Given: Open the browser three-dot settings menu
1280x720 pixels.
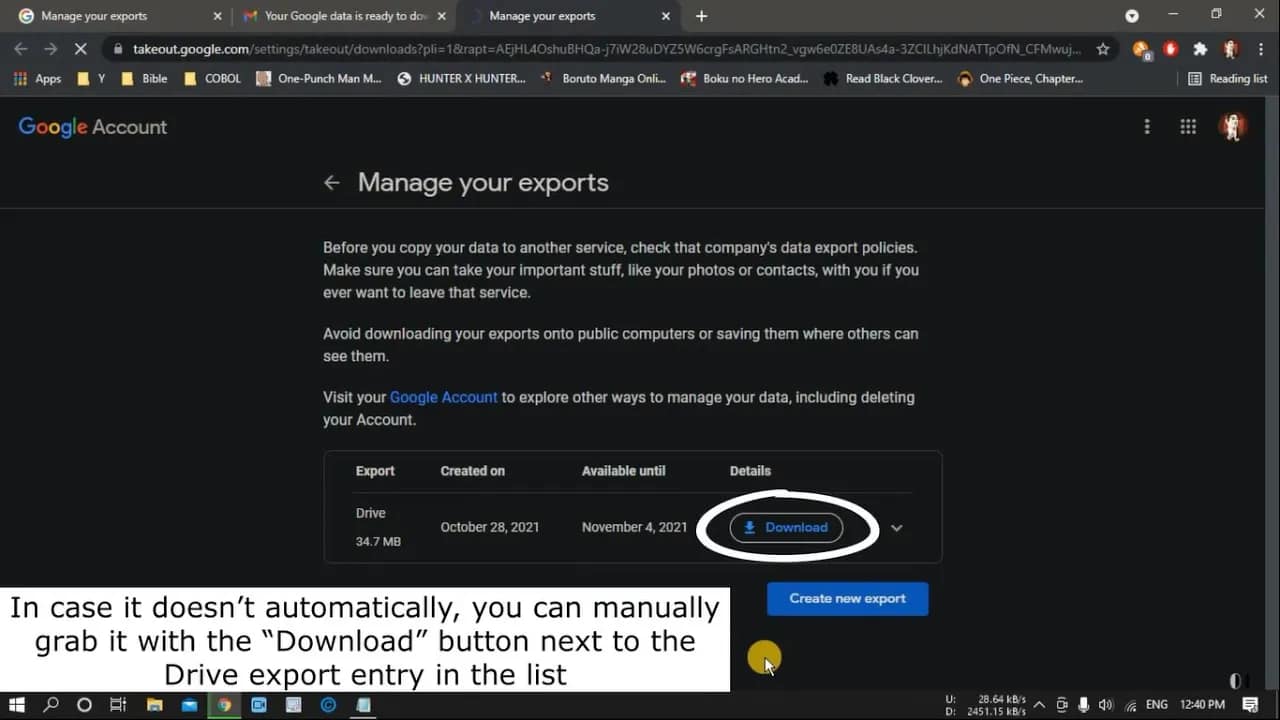Looking at the screenshot, I should pos(1262,48).
